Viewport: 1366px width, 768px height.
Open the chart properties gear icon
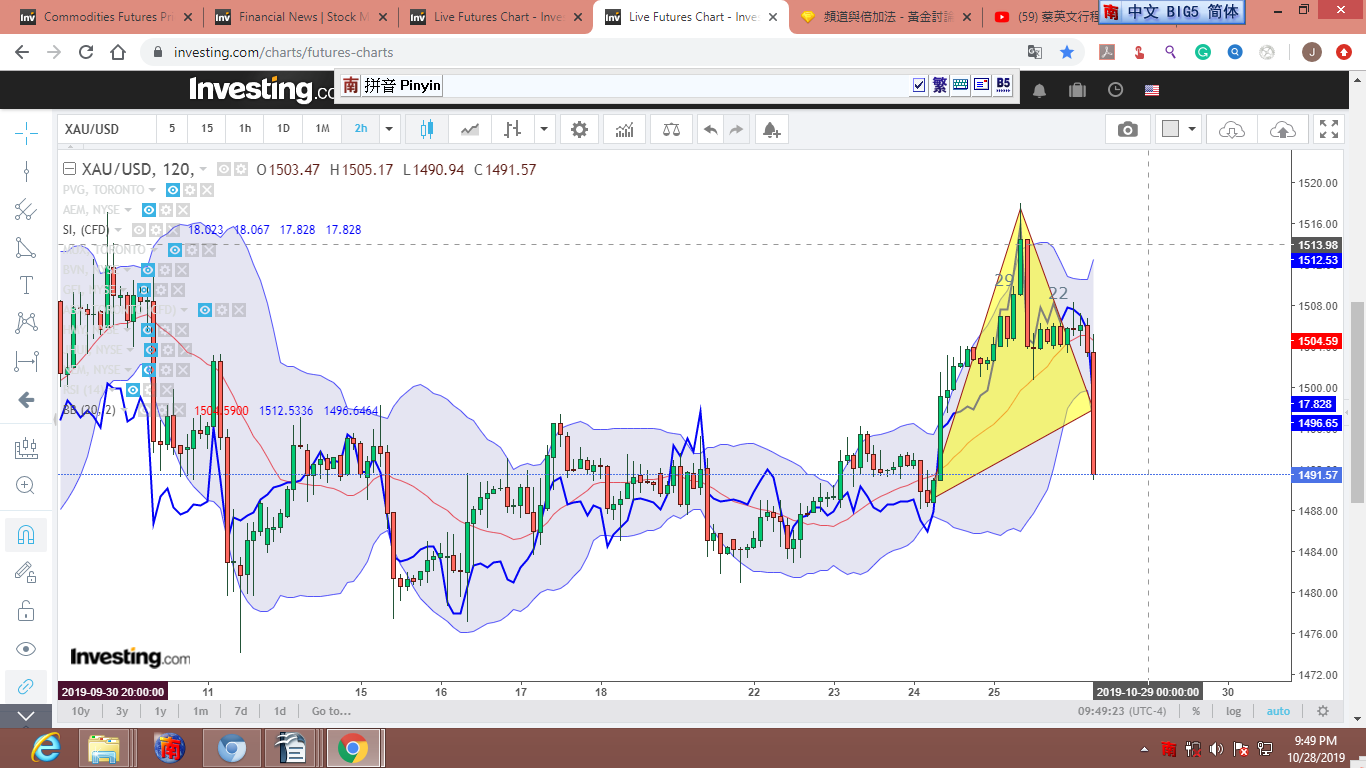pos(579,129)
